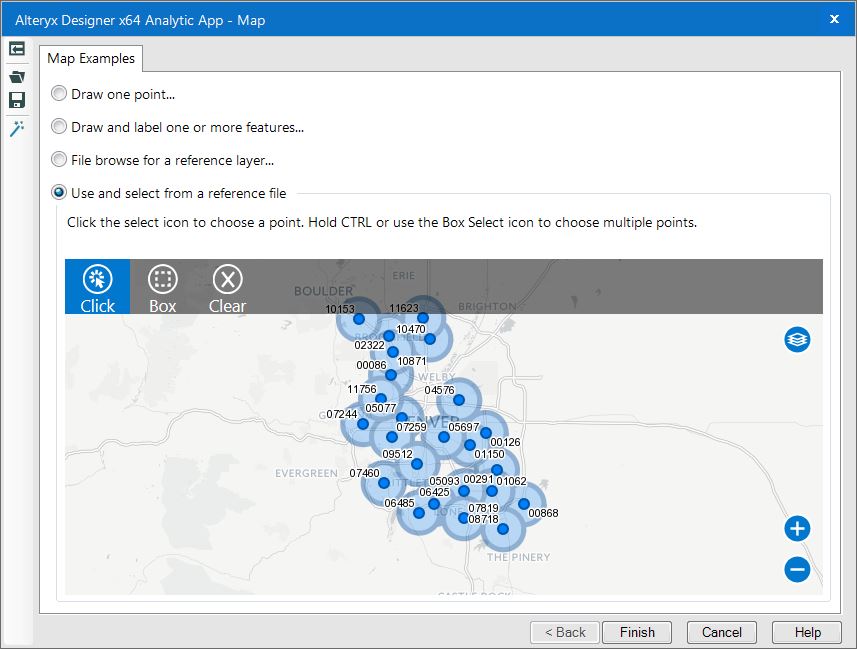
Task: Click the Clear selection icon
Action: [x=227, y=287]
